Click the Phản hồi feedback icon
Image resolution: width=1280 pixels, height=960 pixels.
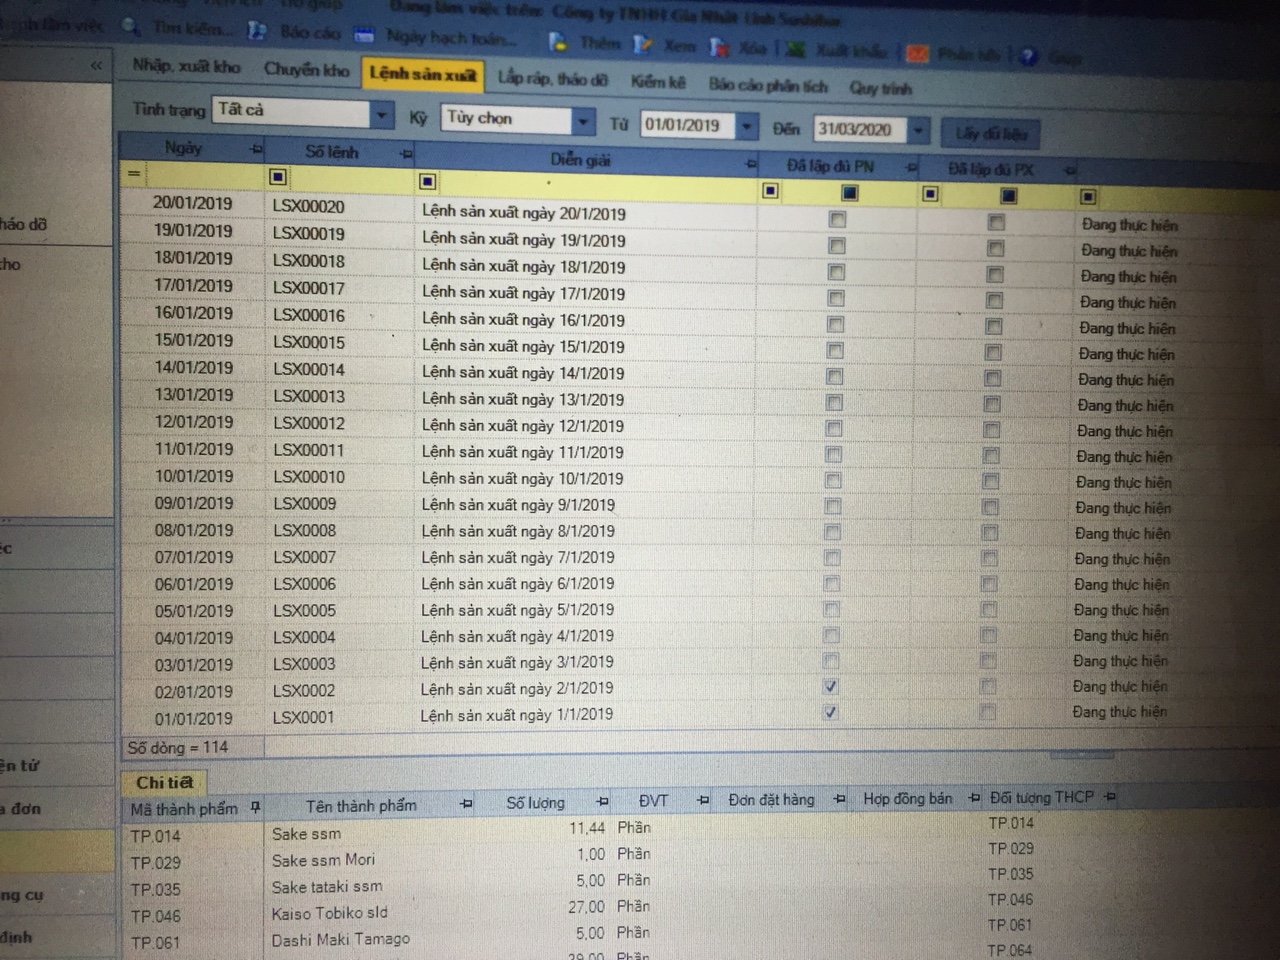tap(918, 53)
